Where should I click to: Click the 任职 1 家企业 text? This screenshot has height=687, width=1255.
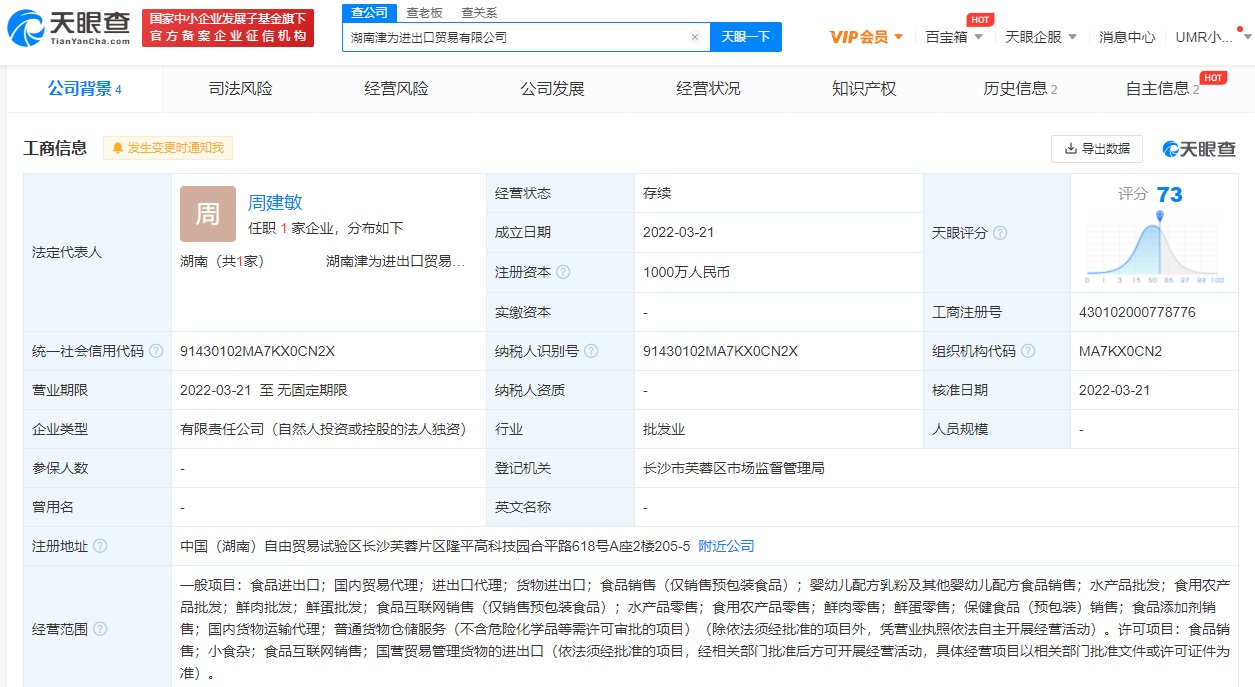326,228
